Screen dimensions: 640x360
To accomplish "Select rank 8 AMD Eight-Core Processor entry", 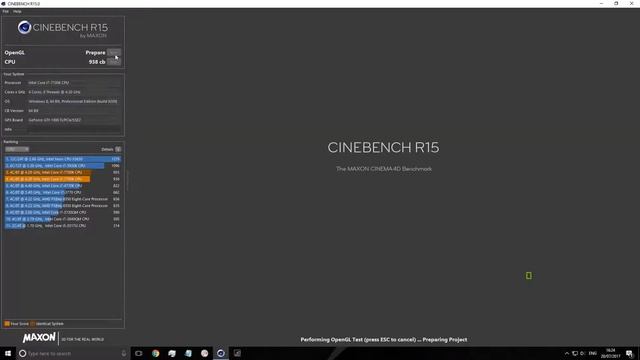I will [63, 206].
